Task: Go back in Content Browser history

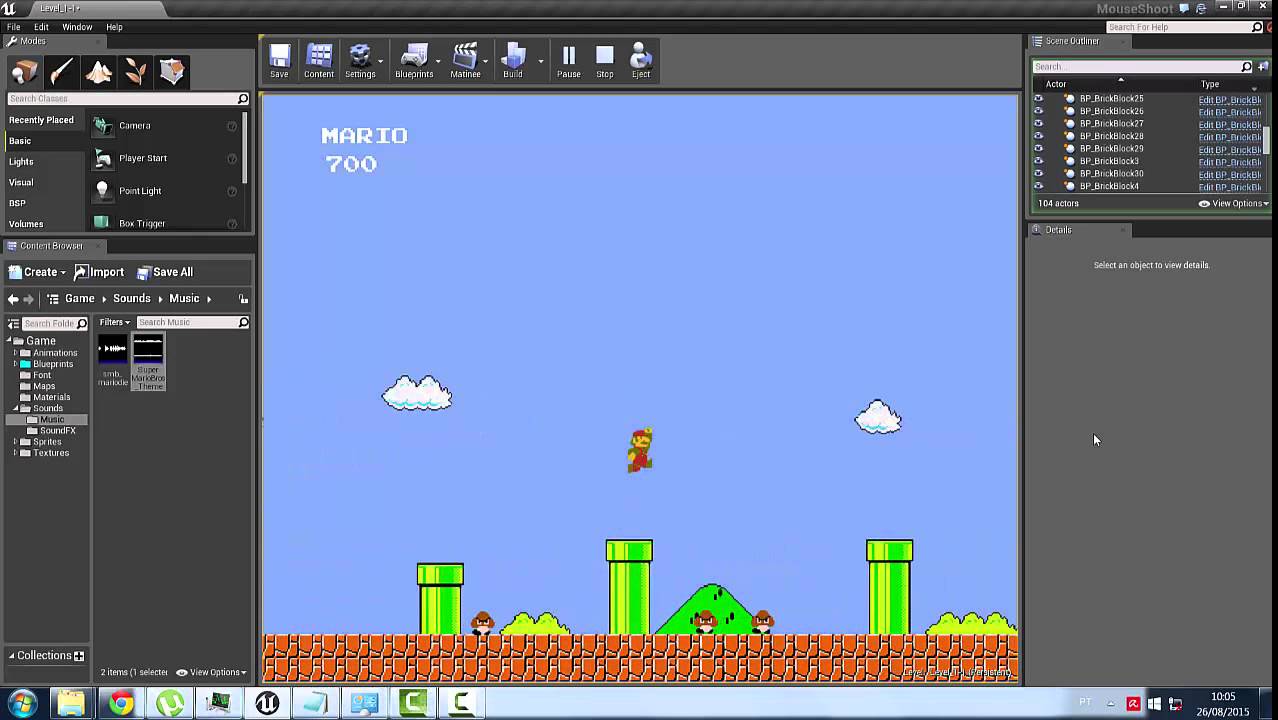Action: pyautogui.click(x=13, y=299)
